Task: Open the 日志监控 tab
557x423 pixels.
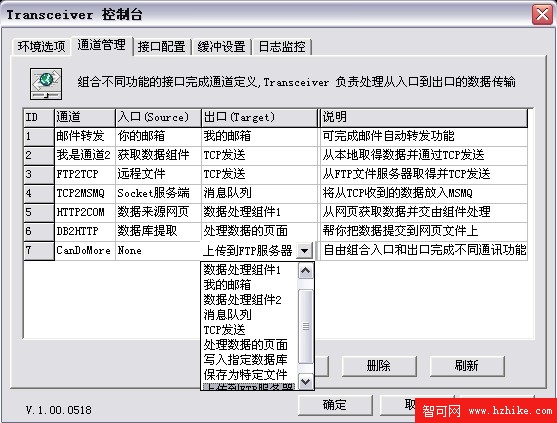Action: pos(282,47)
